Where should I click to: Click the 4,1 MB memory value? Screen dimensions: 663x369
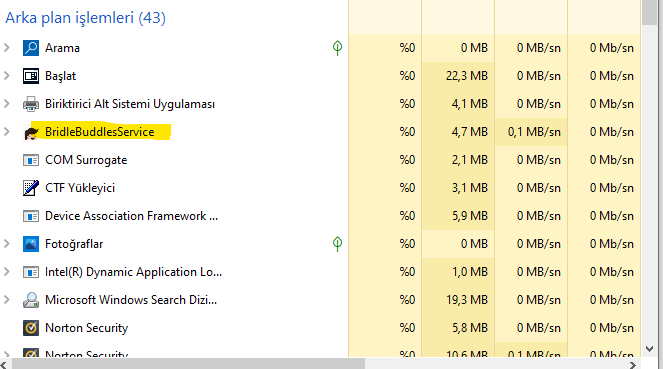470,104
